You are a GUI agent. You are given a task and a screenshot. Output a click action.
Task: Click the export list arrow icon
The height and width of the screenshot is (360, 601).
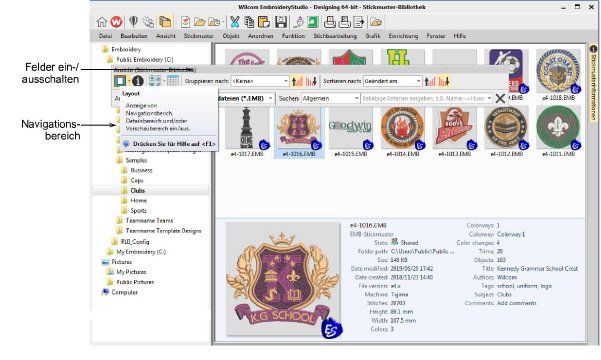click(x=358, y=22)
